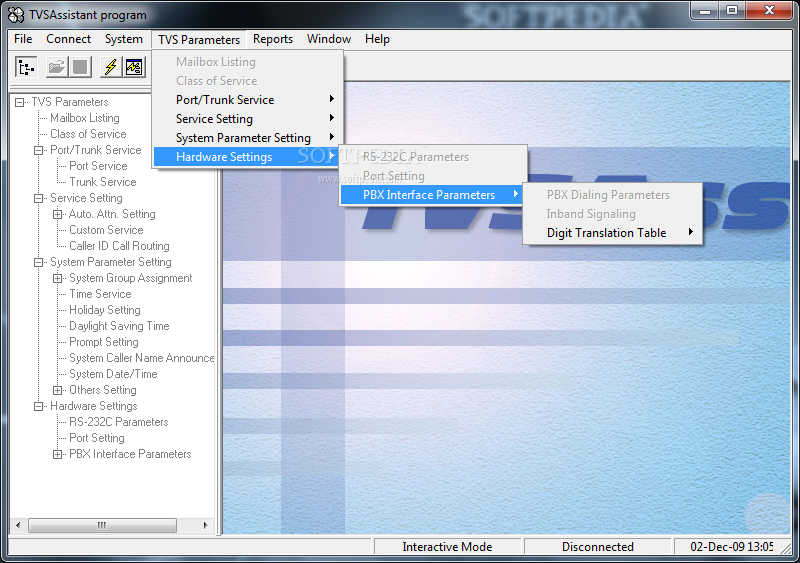Expand the System Group Assignment node
This screenshot has width=800, height=563.
[57, 278]
